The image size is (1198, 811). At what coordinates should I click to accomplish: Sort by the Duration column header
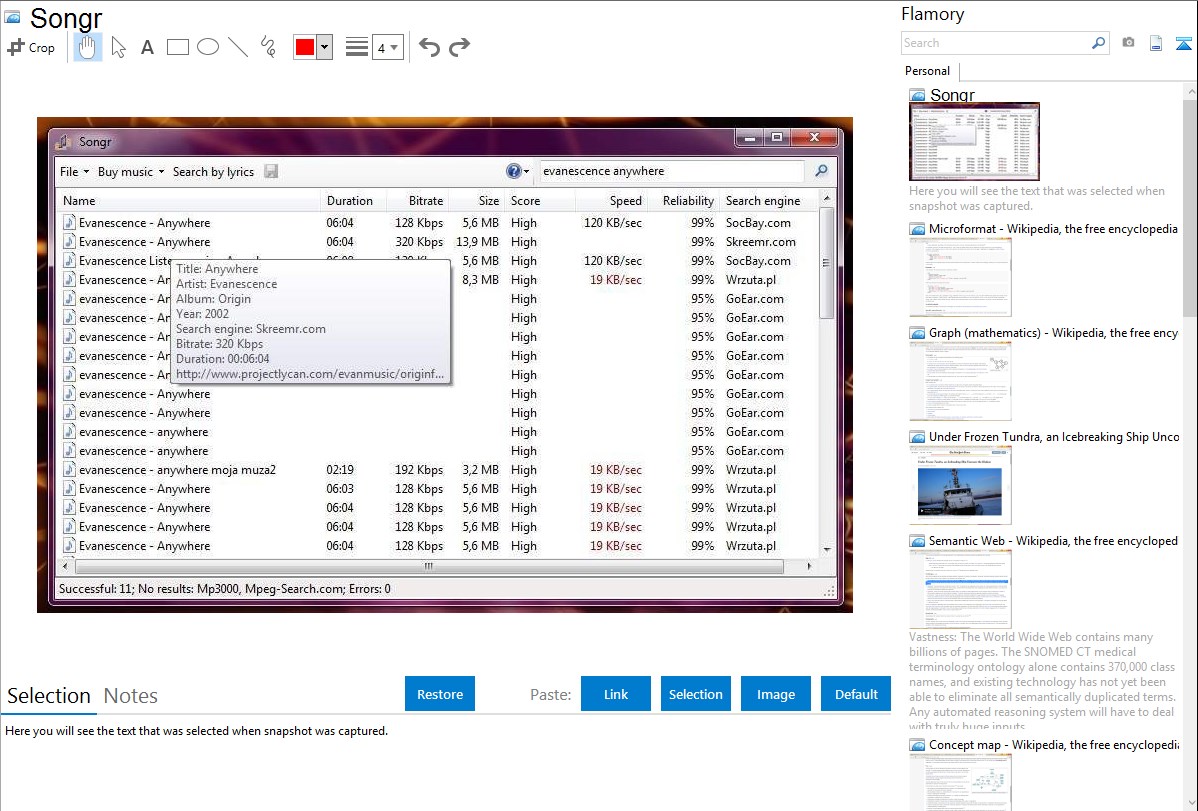353,200
